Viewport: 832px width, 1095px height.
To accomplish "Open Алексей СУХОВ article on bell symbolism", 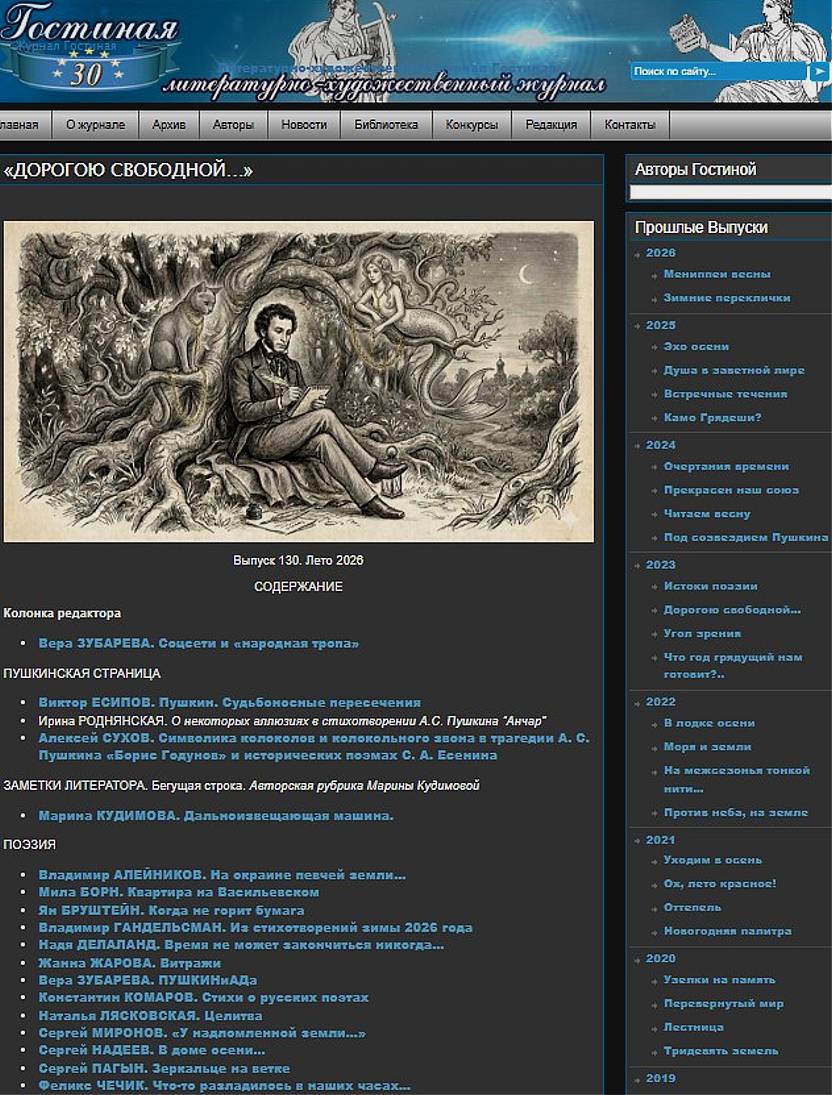I will pyautogui.click(x=314, y=747).
